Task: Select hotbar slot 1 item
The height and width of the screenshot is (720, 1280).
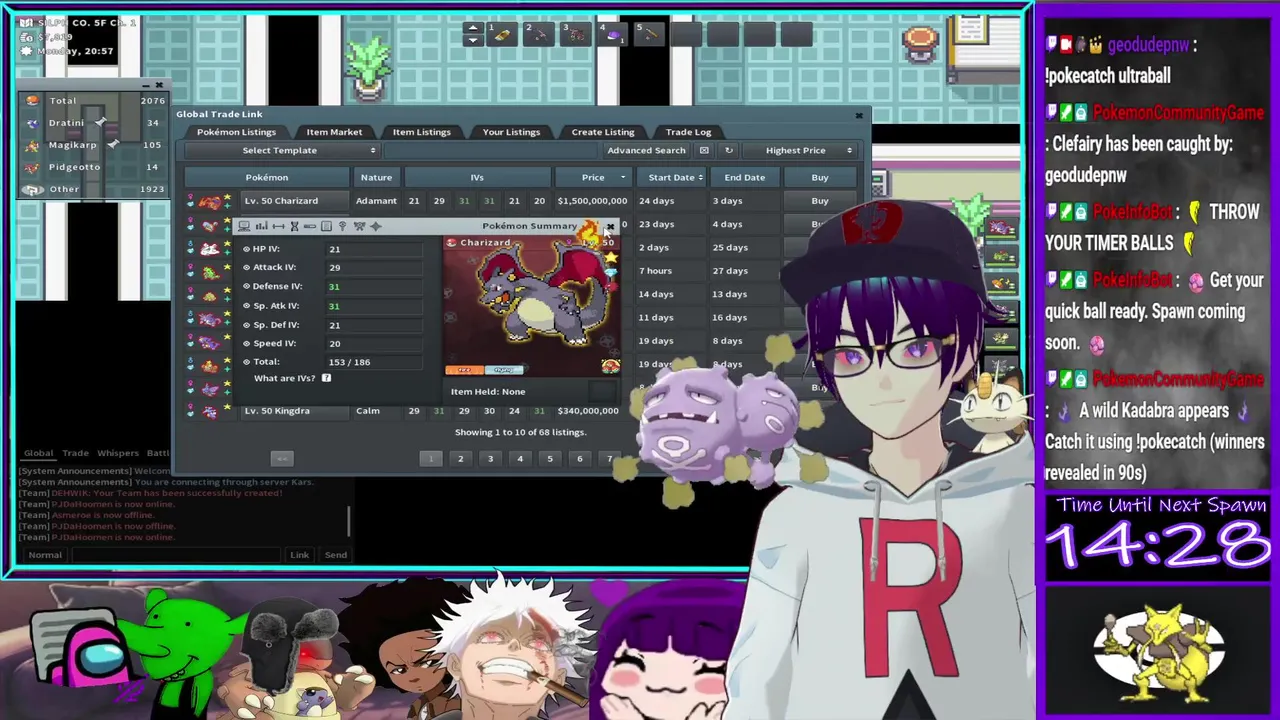Action: point(502,34)
